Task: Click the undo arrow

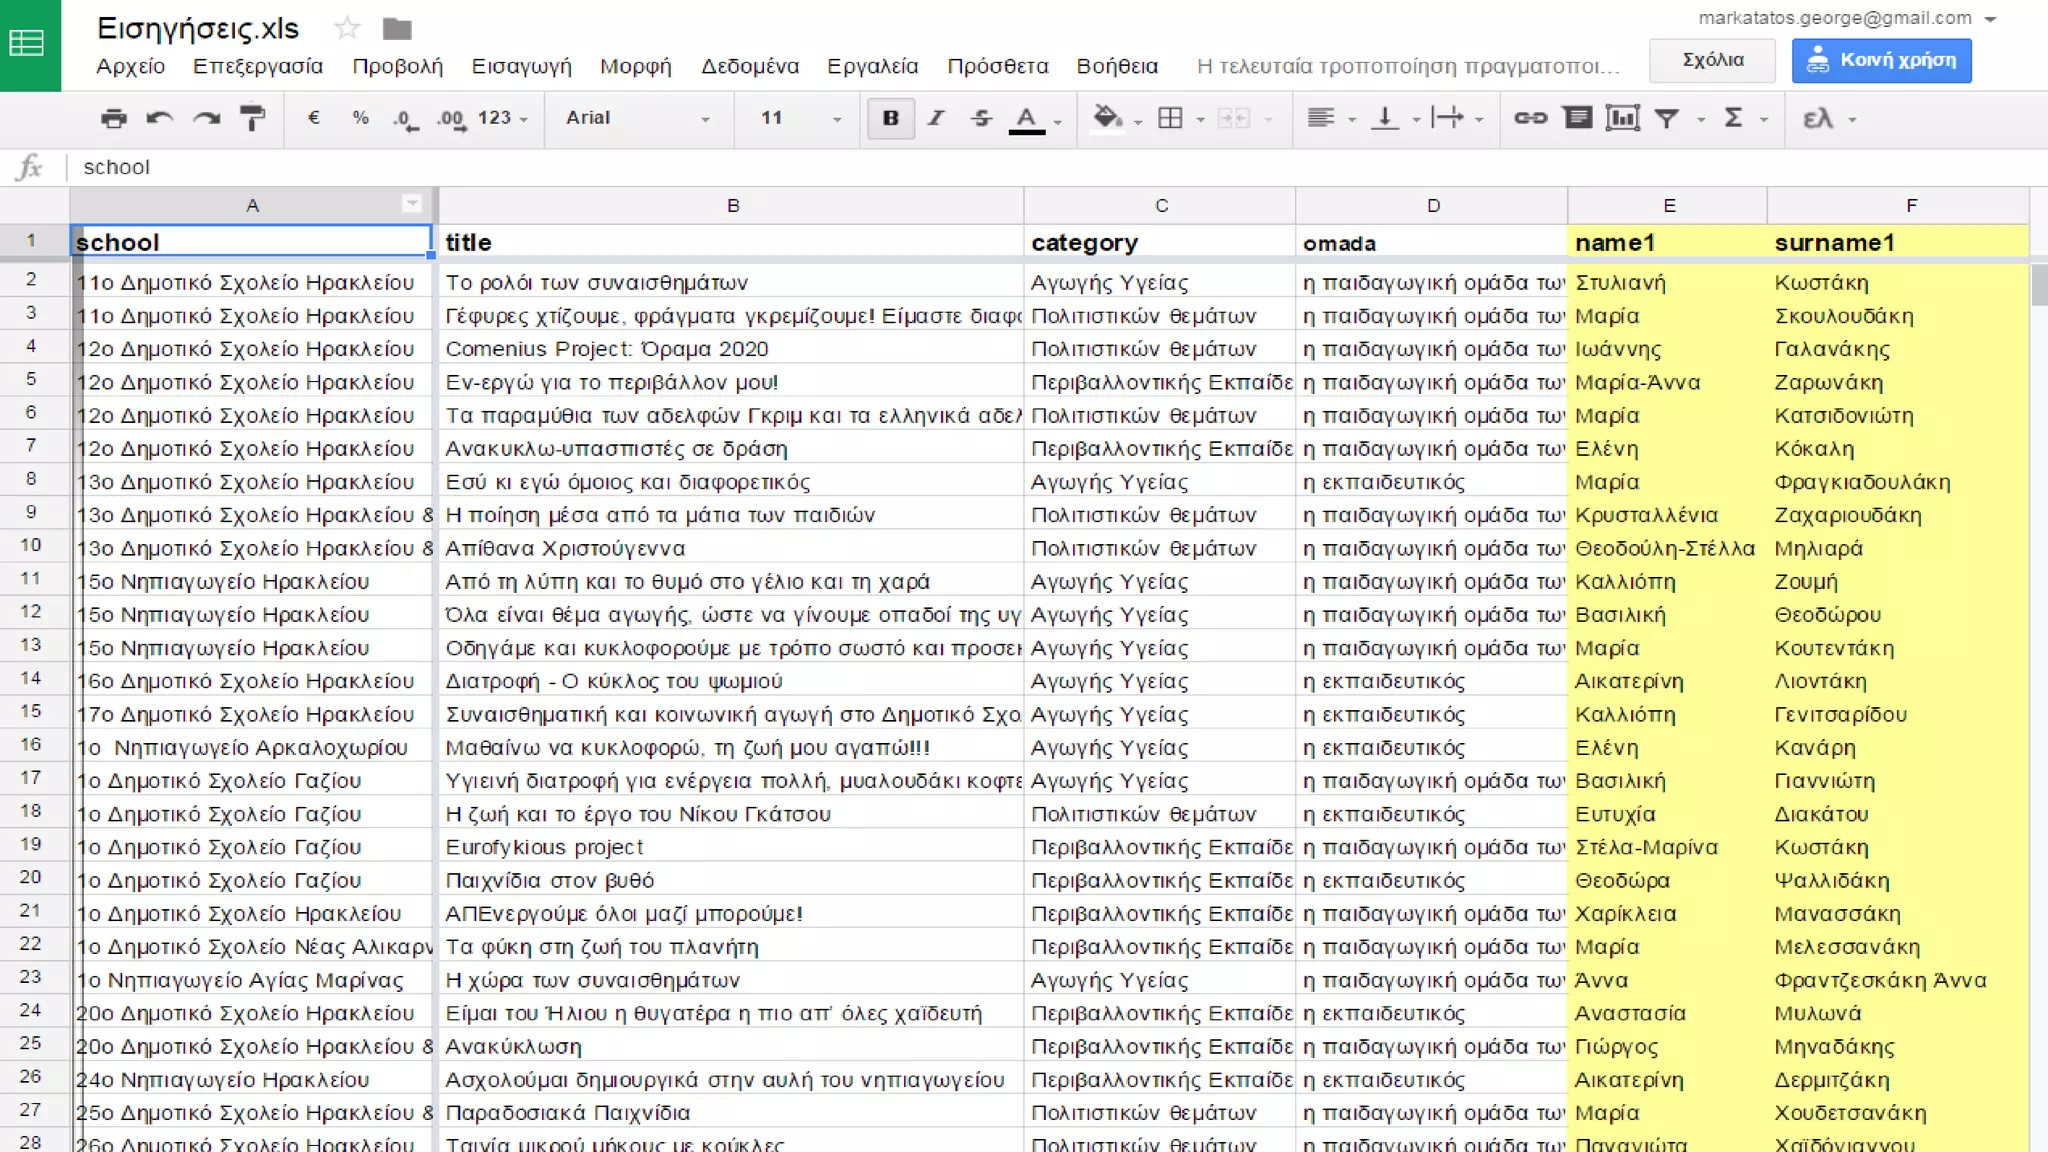Action: point(159,118)
